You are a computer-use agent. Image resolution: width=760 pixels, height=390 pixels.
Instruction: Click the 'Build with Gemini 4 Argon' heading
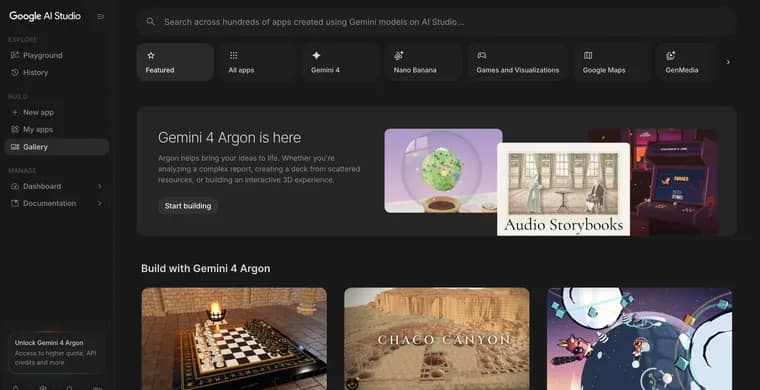point(206,268)
